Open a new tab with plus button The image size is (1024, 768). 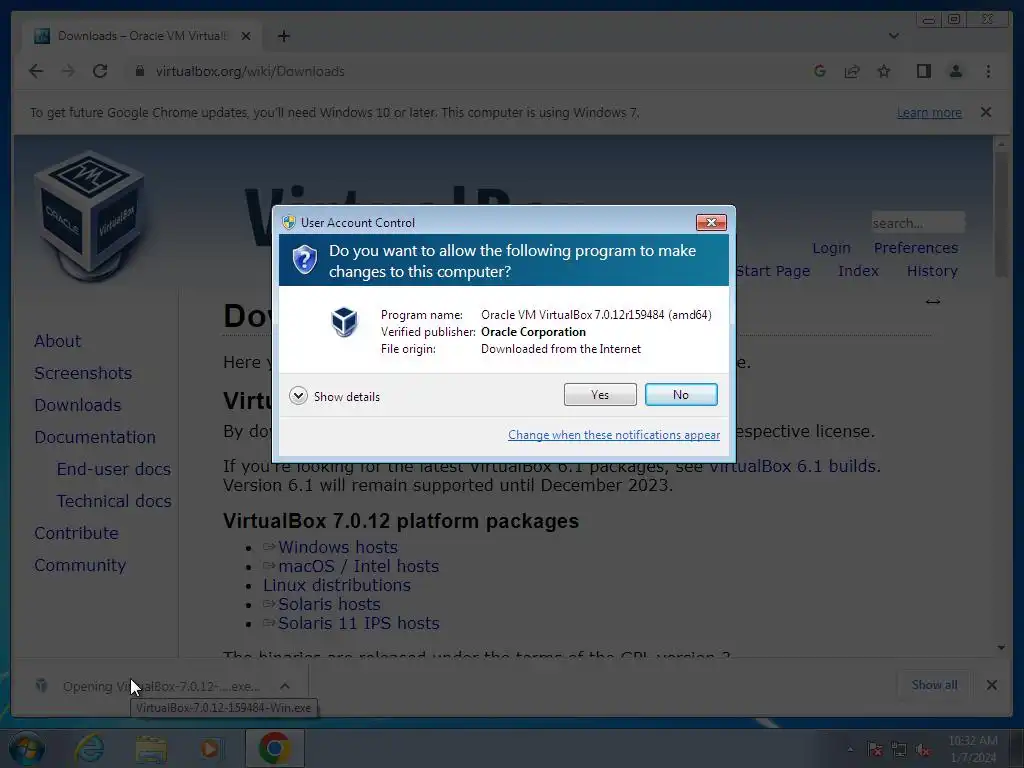point(283,36)
